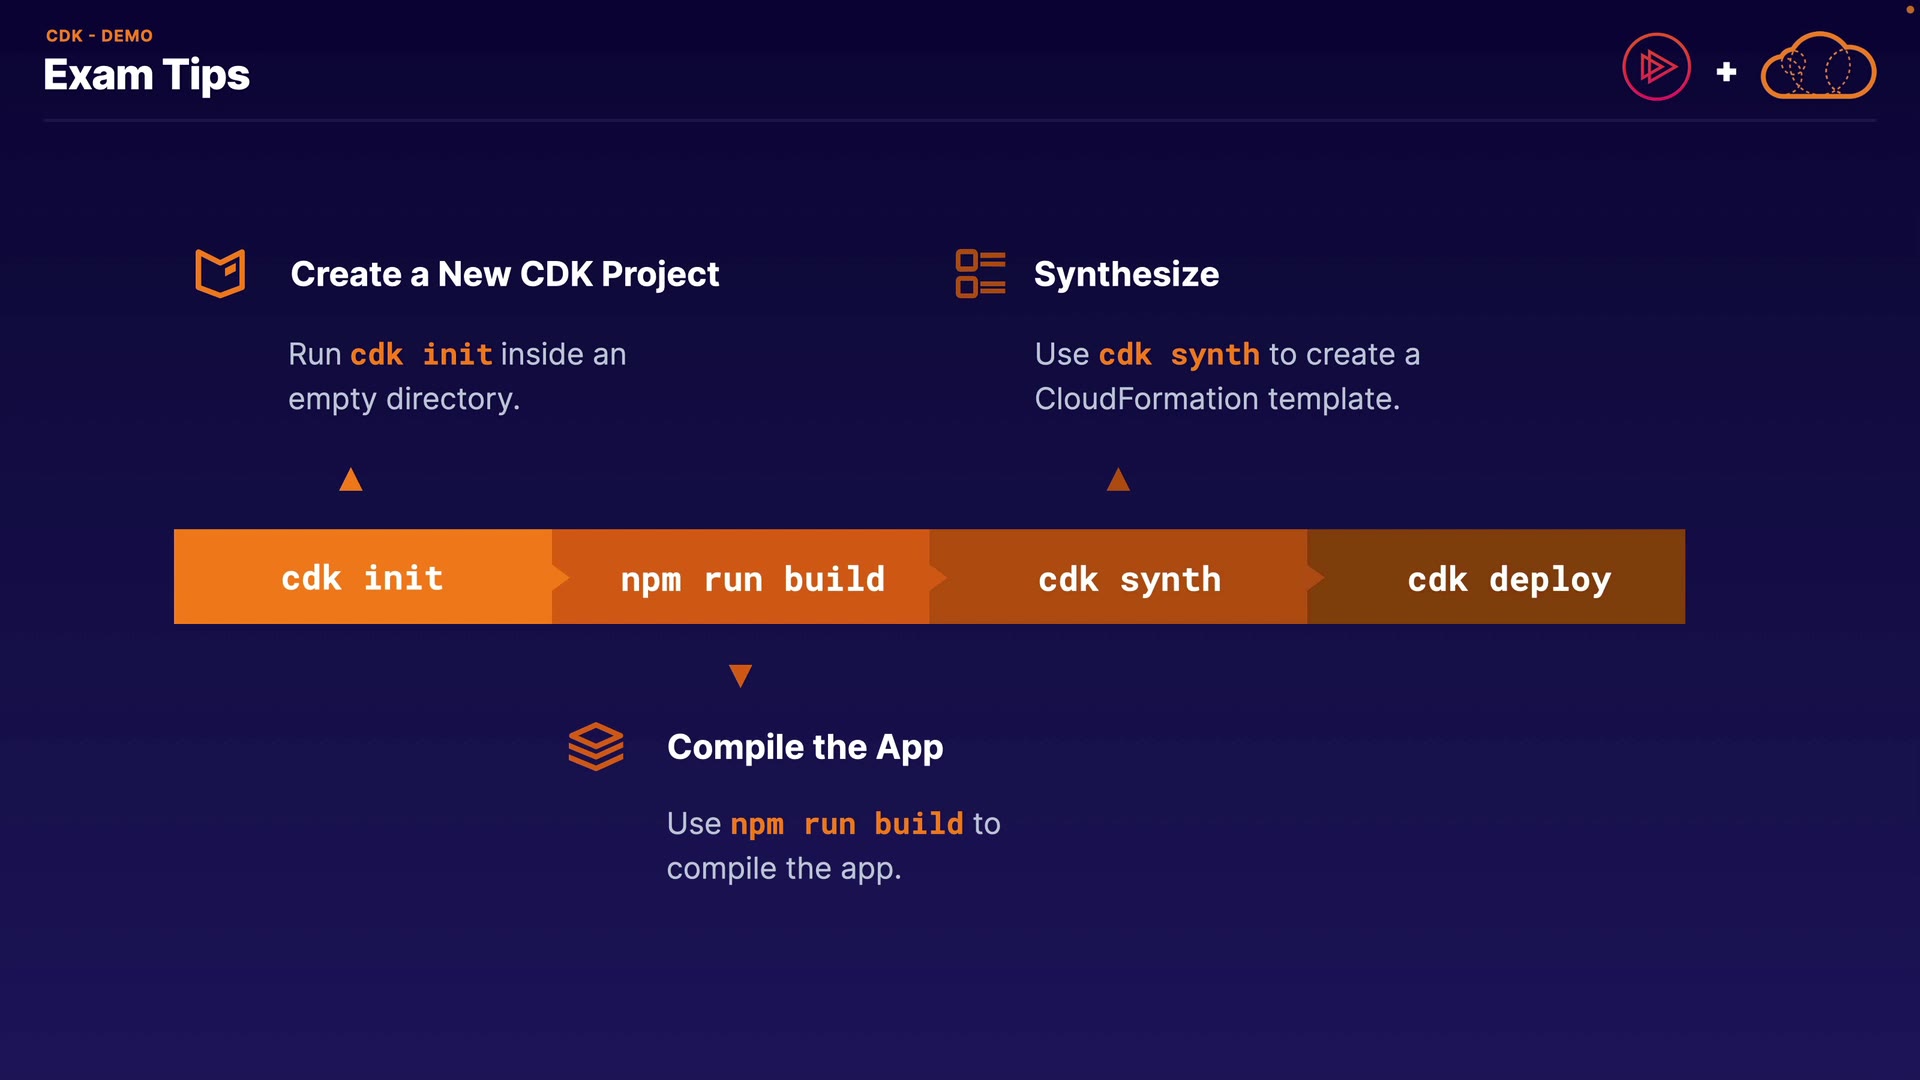Click the Exam Tips slide title
The image size is (1920, 1080).
click(146, 75)
